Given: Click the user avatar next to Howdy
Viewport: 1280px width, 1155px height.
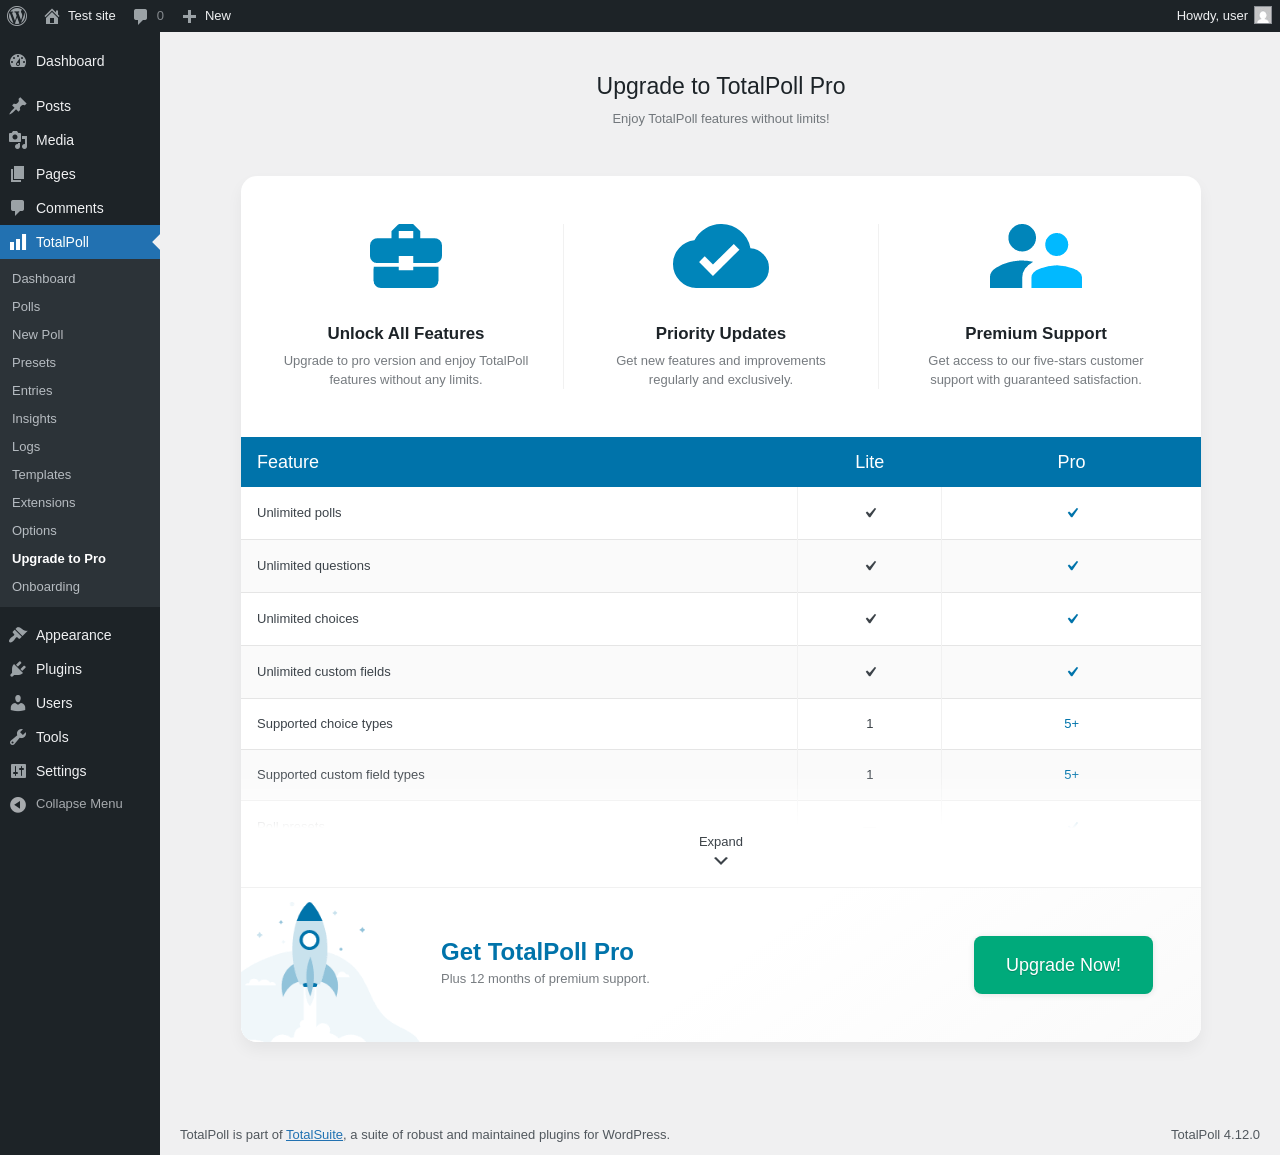Looking at the screenshot, I should pyautogui.click(x=1263, y=16).
